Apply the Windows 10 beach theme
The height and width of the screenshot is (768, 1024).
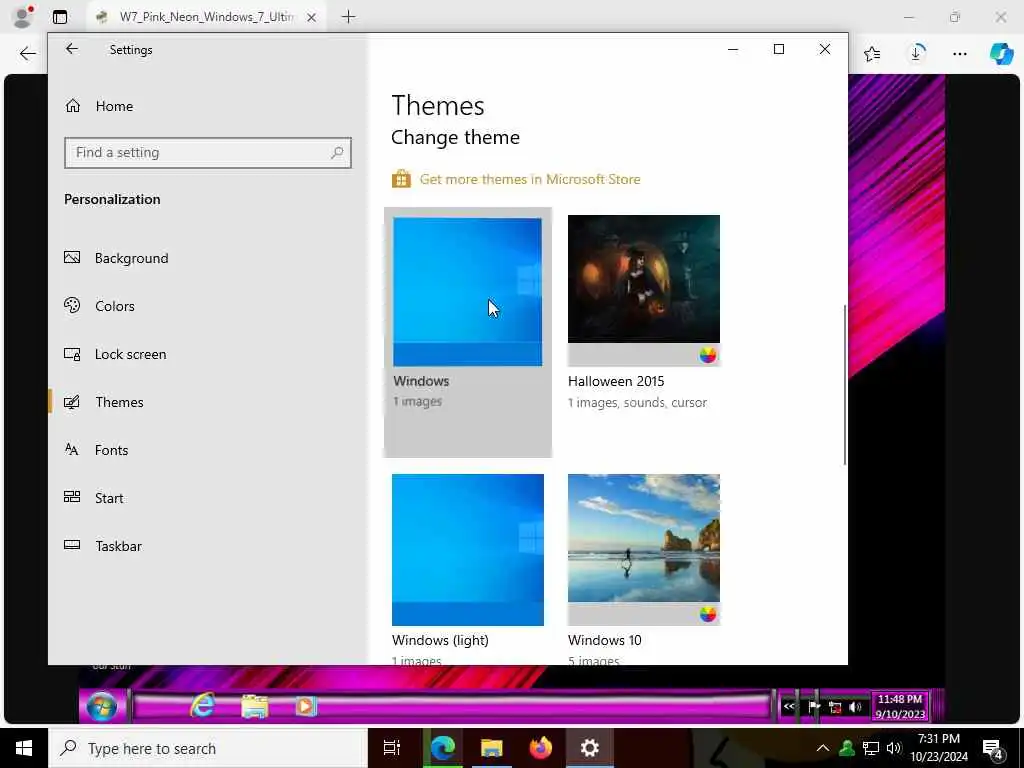click(644, 550)
